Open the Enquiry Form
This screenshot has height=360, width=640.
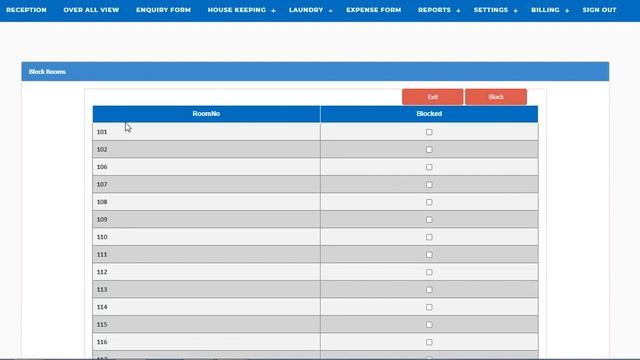click(x=163, y=10)
